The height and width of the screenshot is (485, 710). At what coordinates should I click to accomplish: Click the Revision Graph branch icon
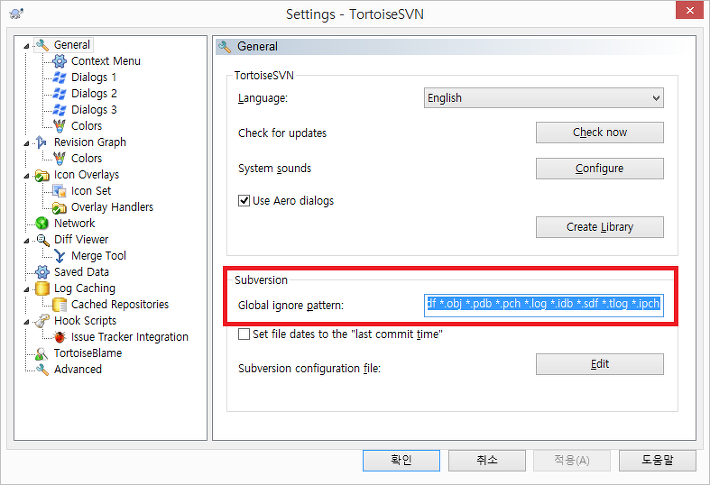pos(41,142)
